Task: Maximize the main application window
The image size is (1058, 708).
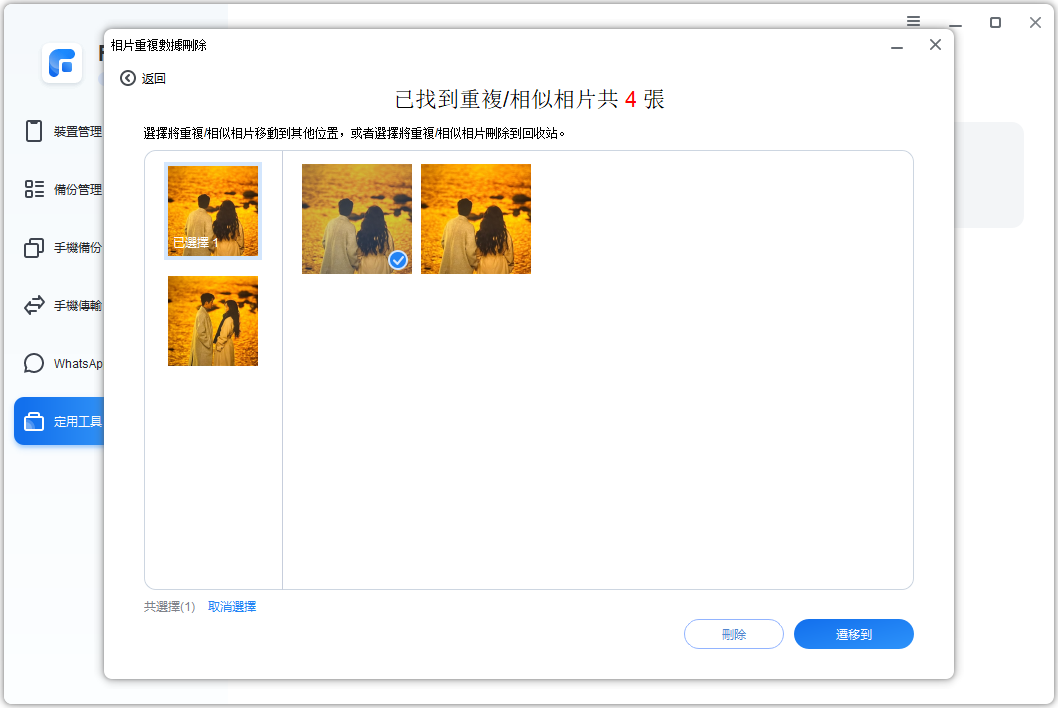Action: (x=995, y=22)
